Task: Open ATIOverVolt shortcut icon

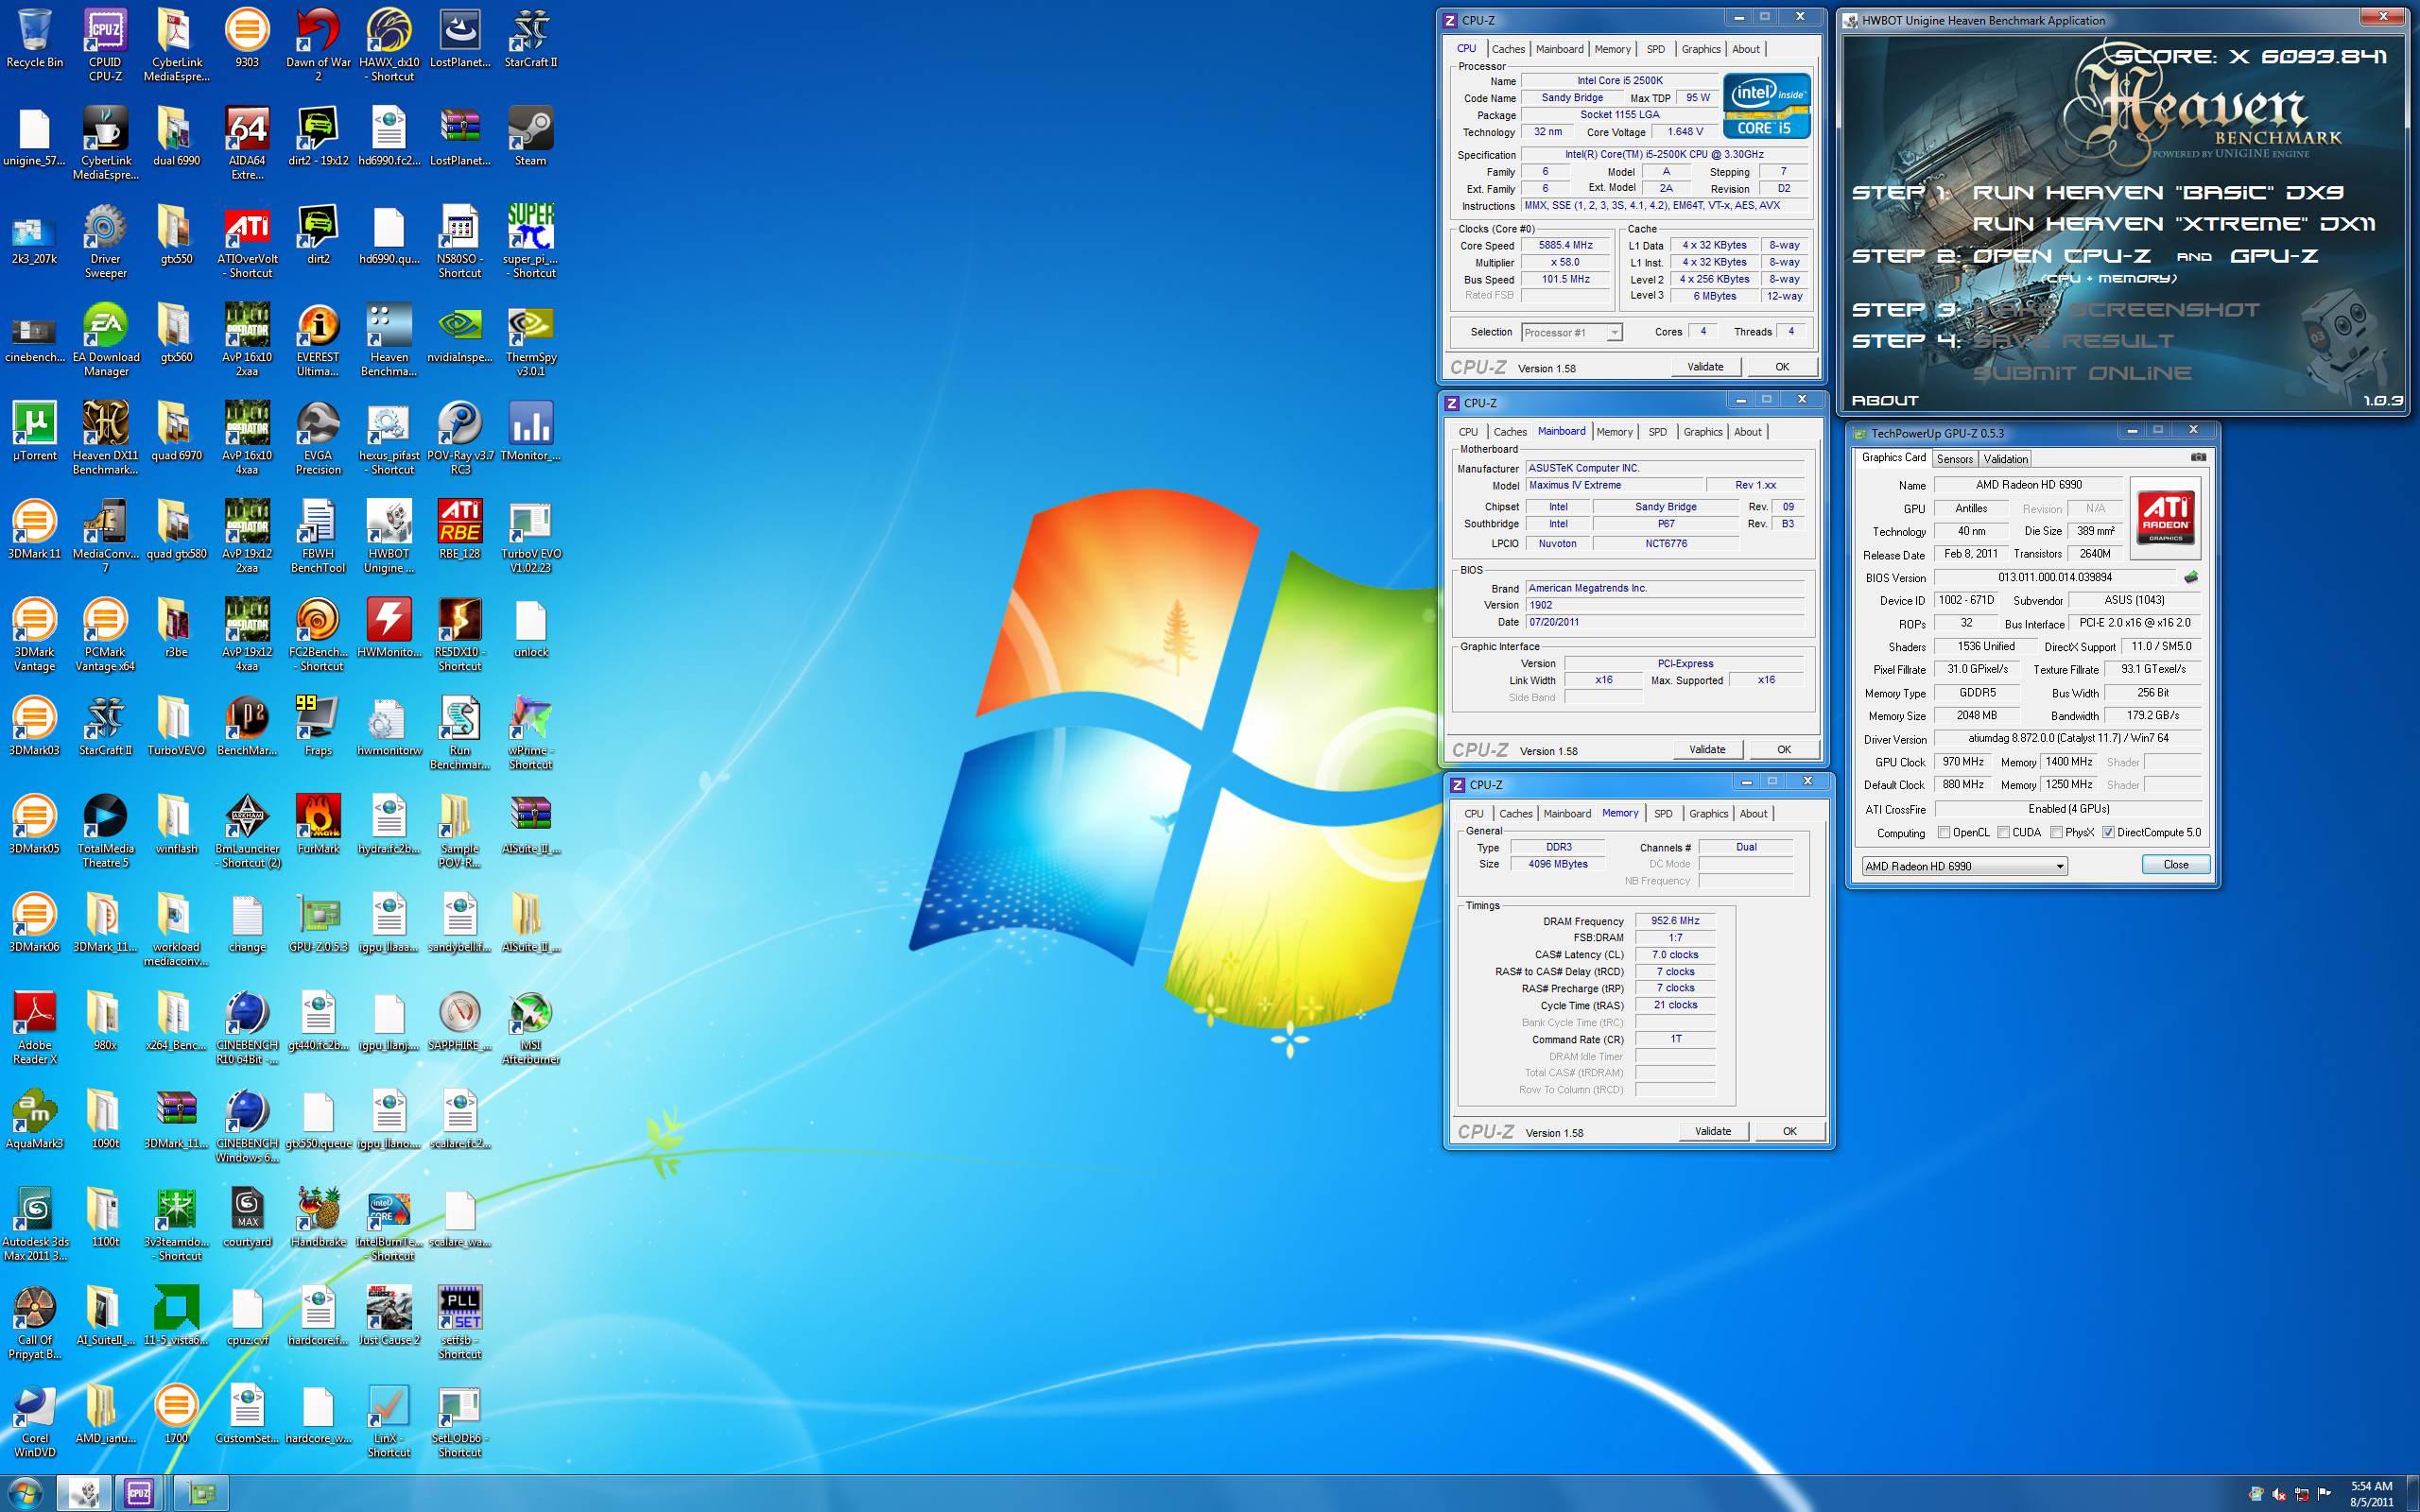Action: pos(247,241)
